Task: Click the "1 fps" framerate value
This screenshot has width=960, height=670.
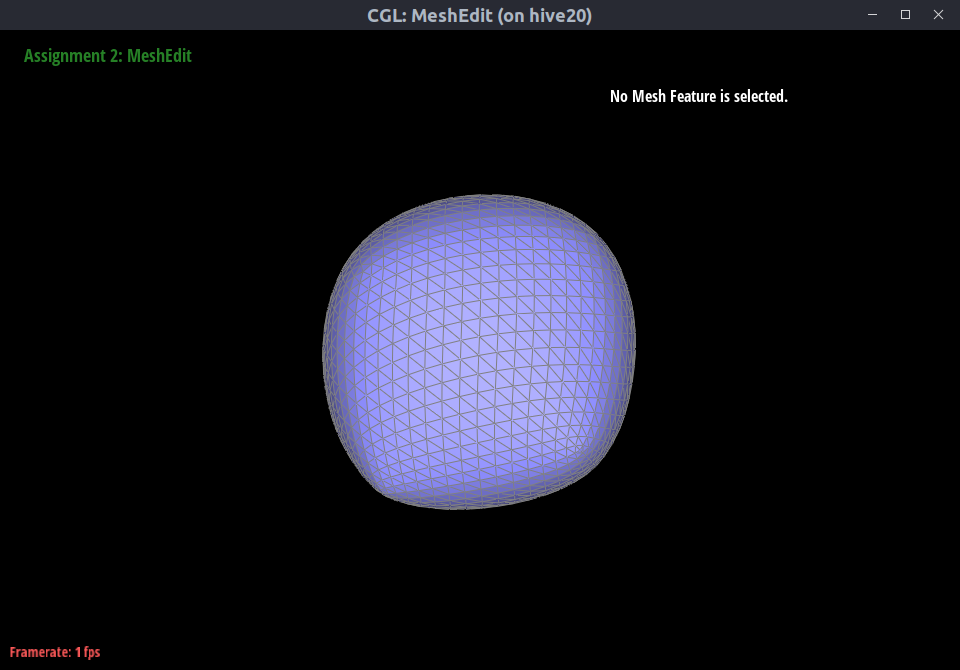Action: [87, 652]
